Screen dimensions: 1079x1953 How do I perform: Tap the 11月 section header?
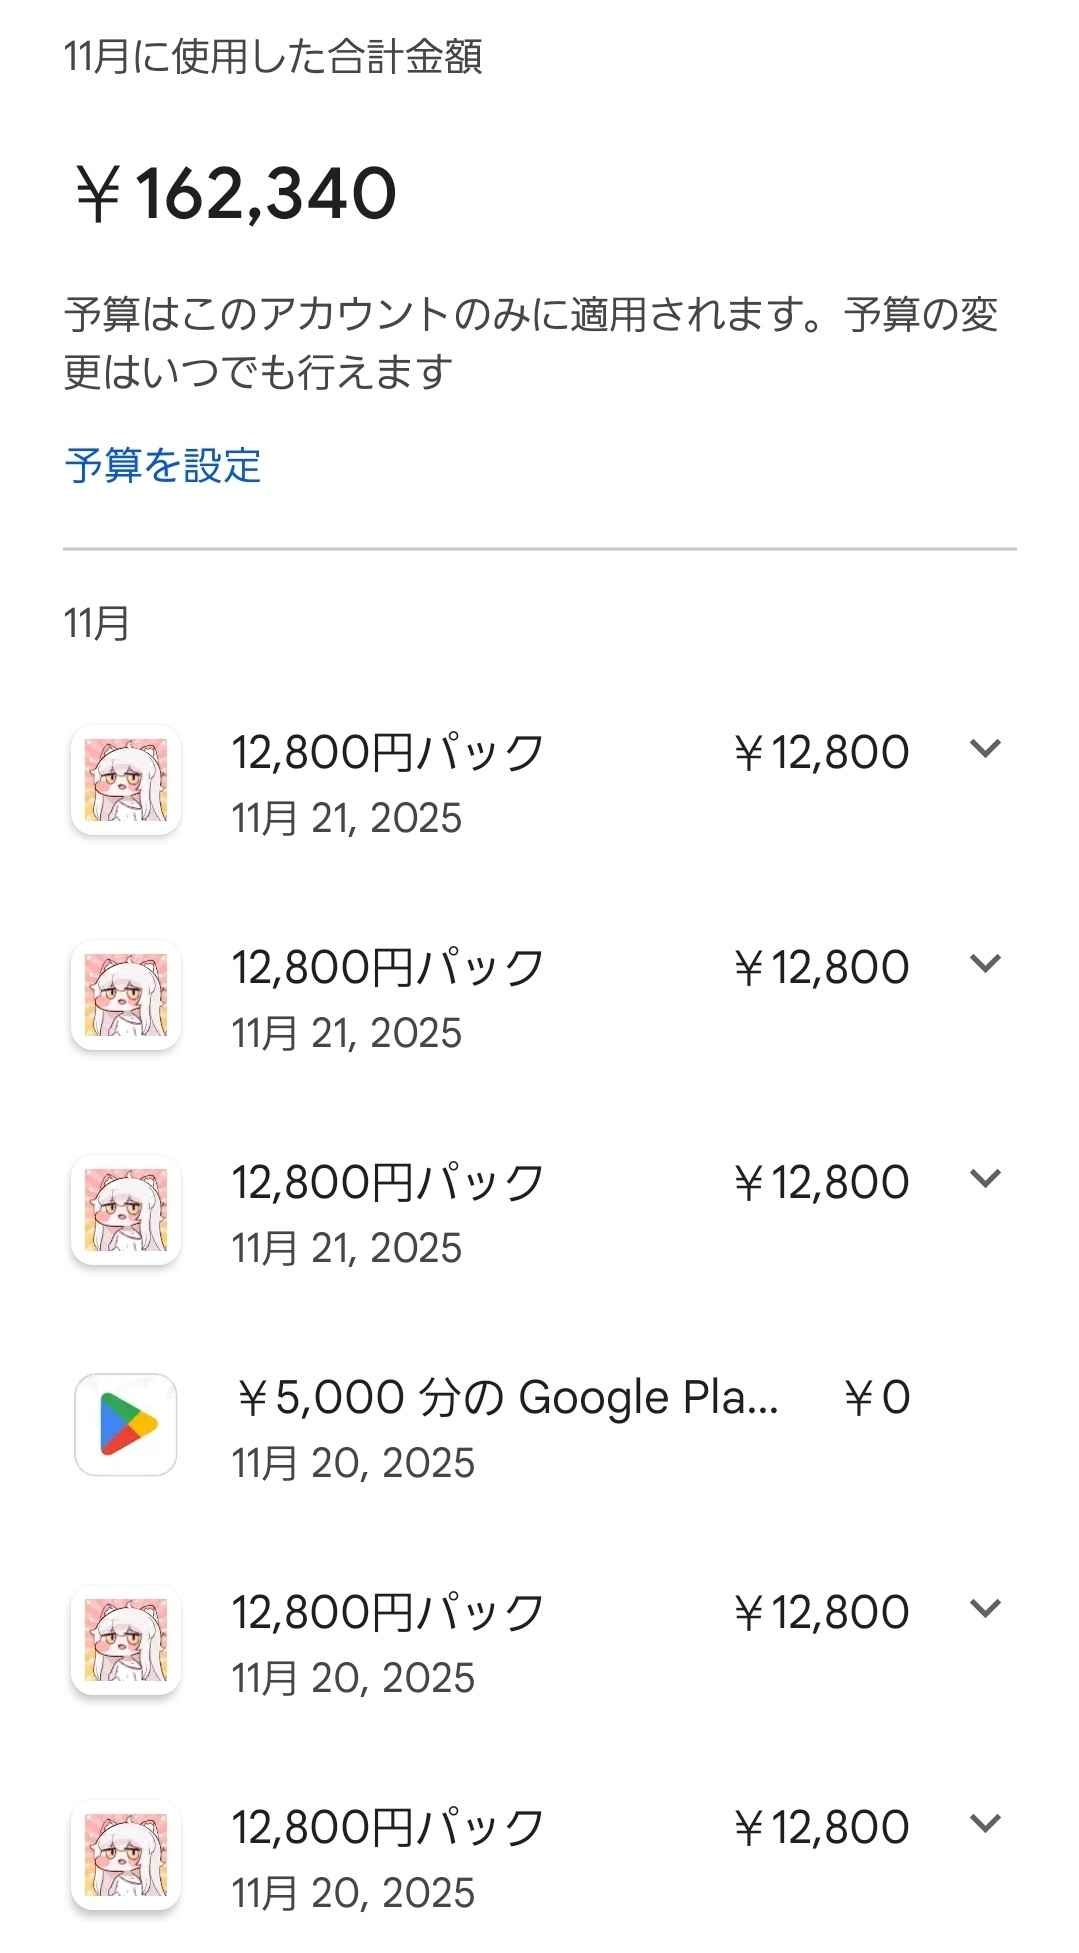97,624
